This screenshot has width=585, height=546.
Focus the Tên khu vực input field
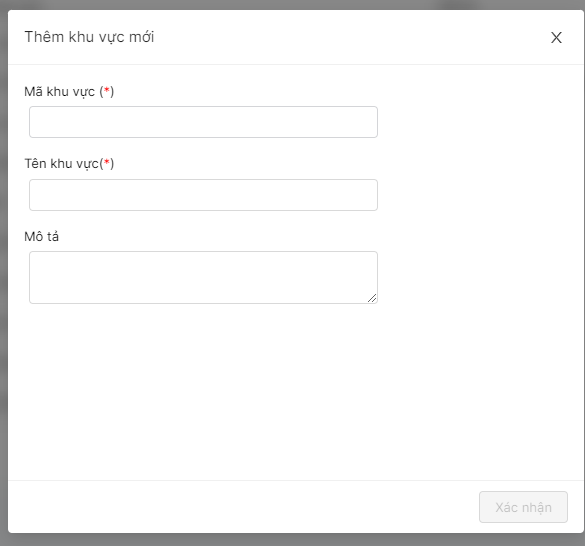(203, 195)
